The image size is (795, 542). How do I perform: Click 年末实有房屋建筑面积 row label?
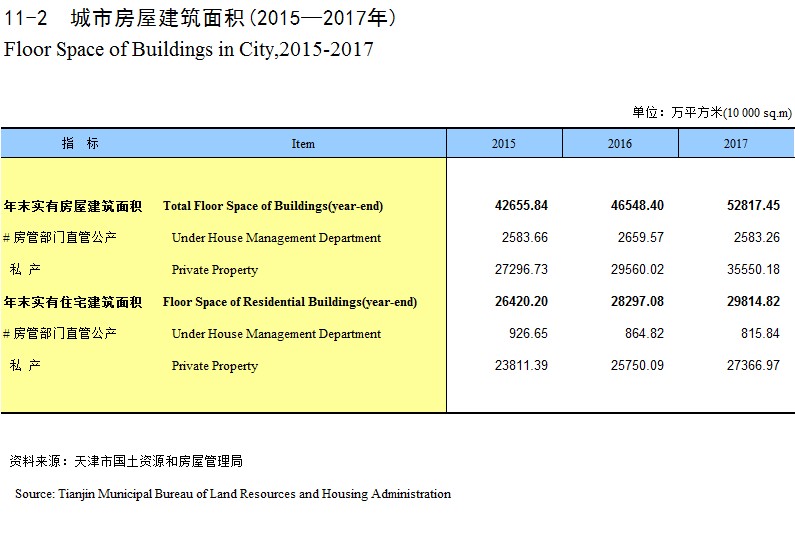[73, 206]
